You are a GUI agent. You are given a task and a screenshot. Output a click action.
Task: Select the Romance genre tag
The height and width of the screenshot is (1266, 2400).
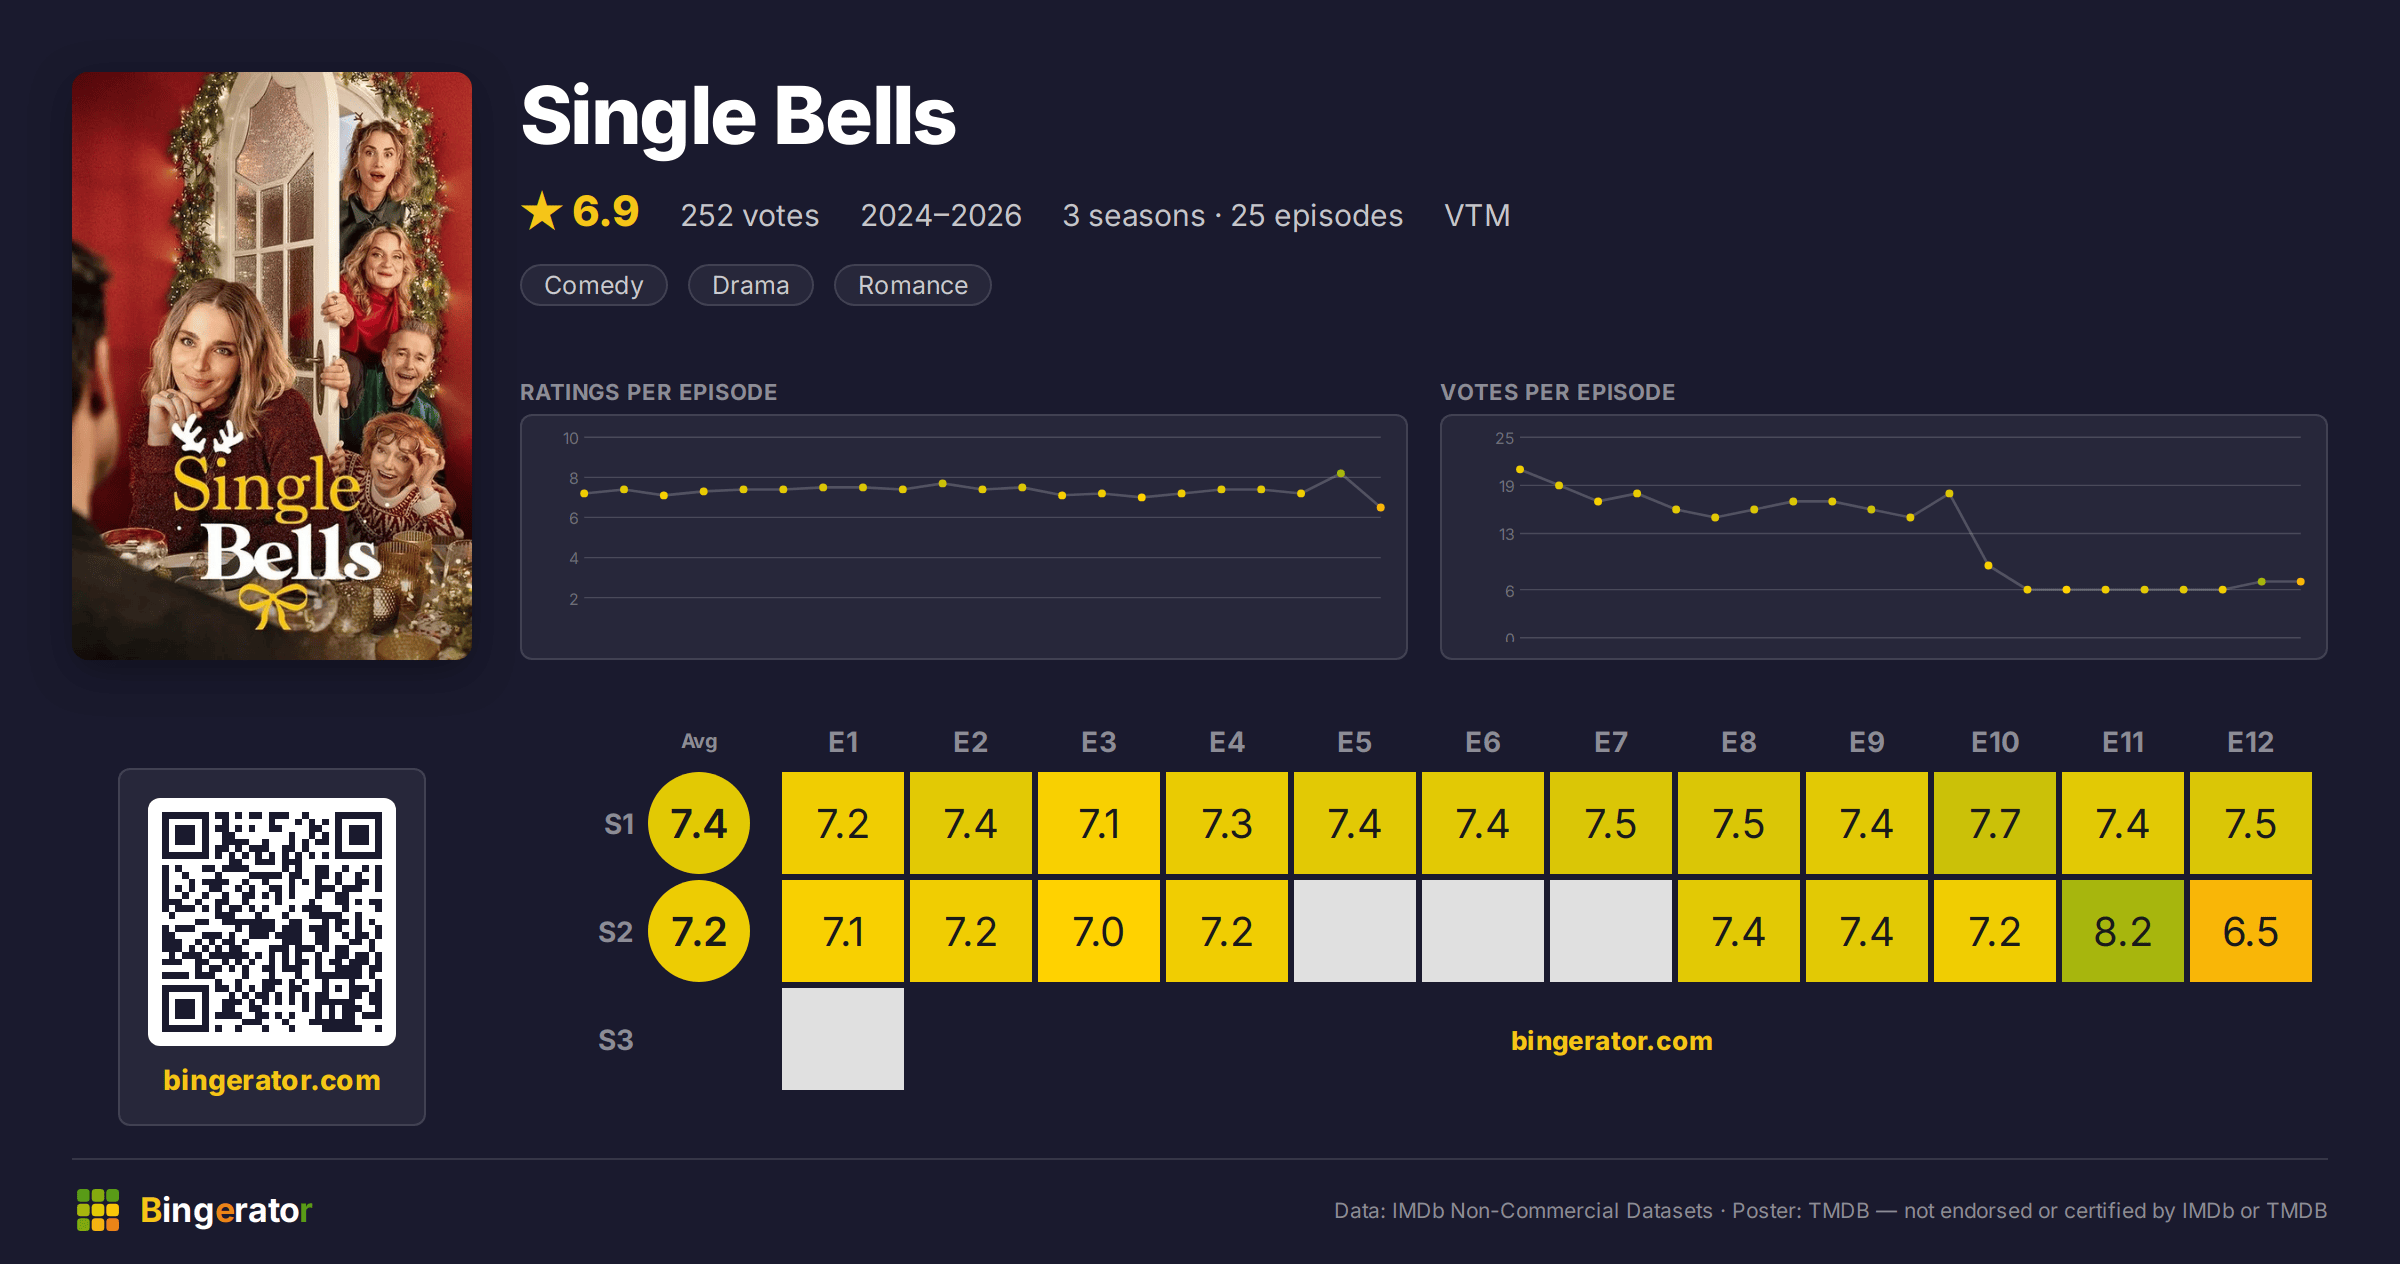913,285
